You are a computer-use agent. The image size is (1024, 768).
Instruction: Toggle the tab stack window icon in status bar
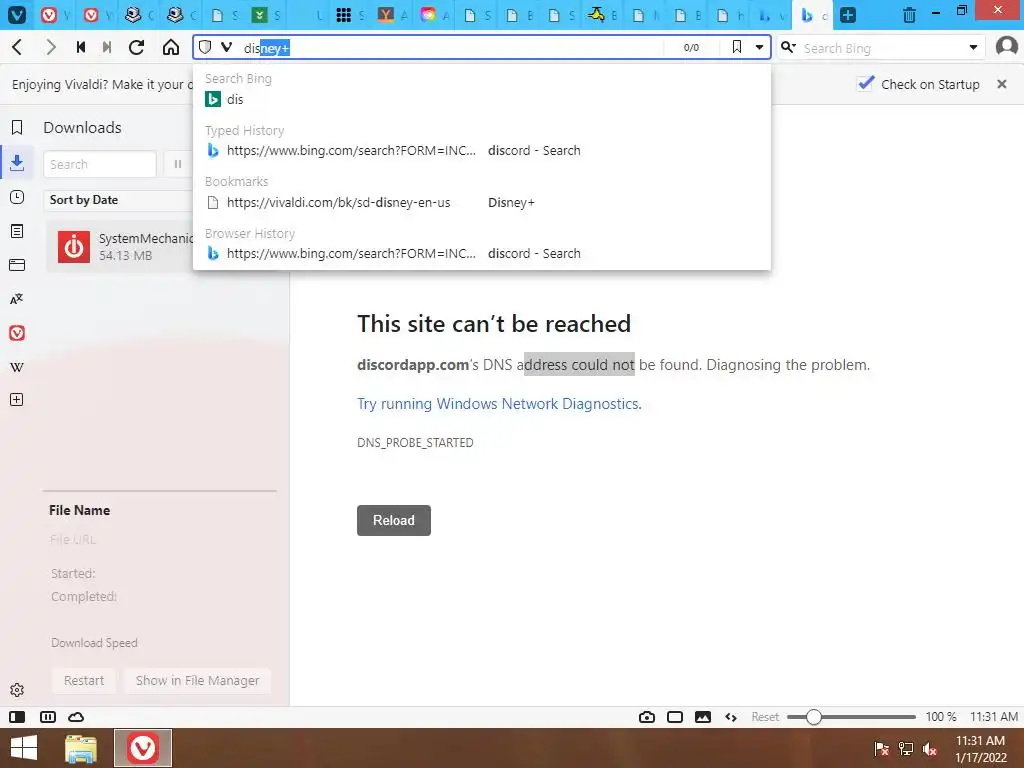coord(675,717)
